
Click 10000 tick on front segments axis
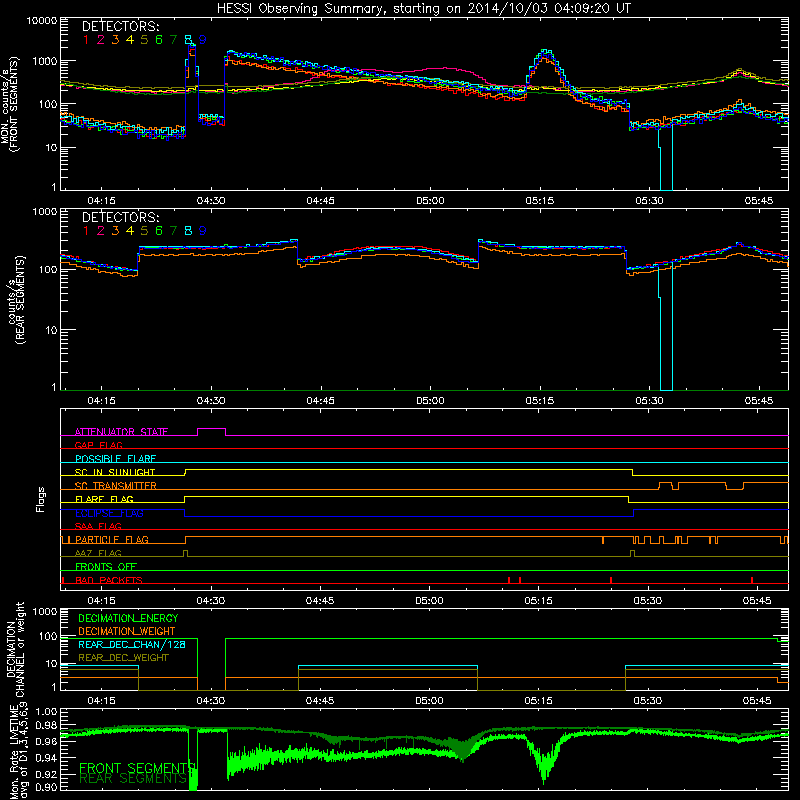pyautogui.click(x=41, y=20)
